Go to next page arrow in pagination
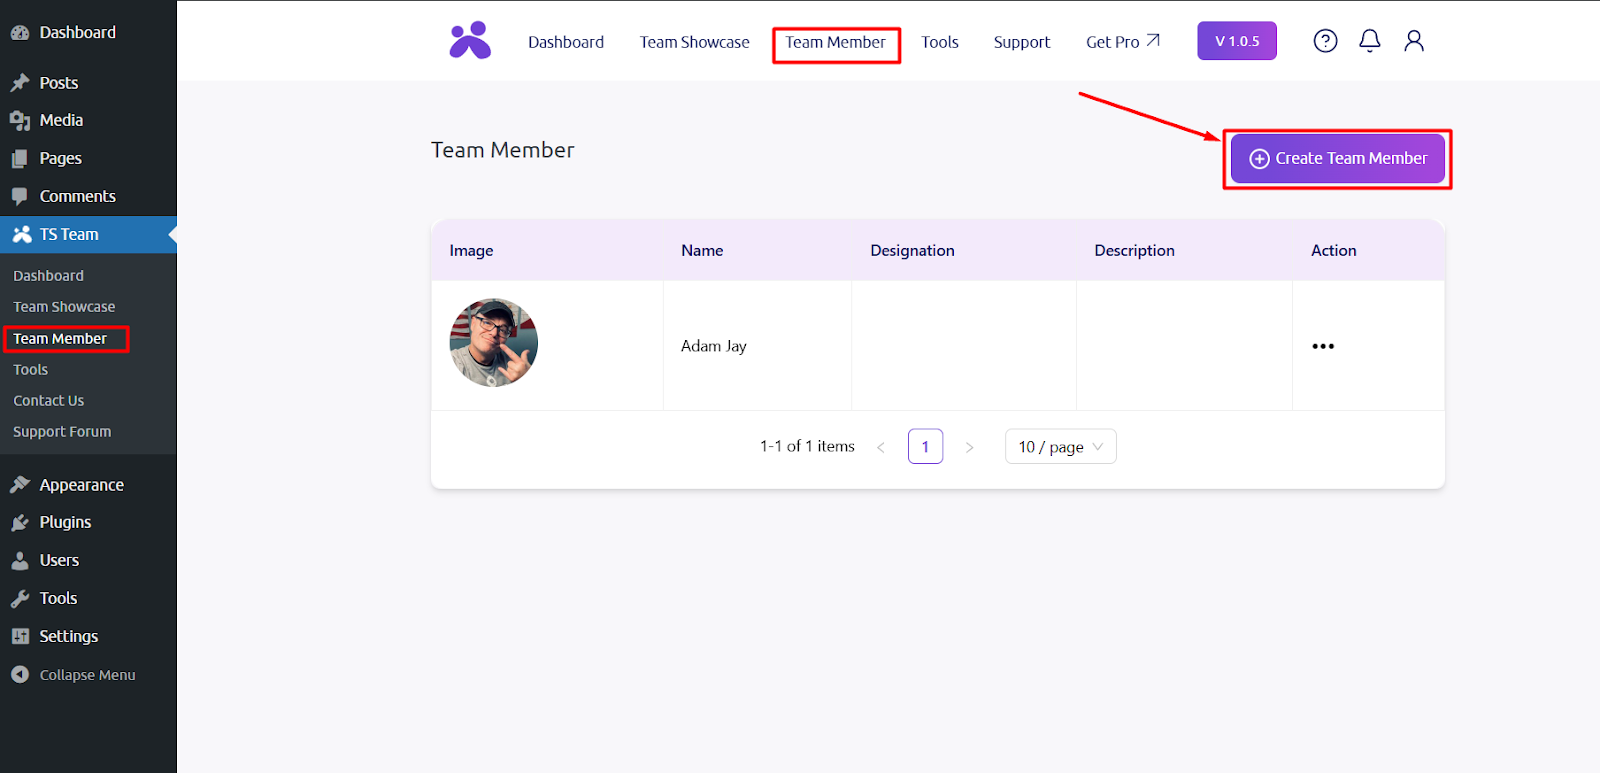 tap(969, 447)
